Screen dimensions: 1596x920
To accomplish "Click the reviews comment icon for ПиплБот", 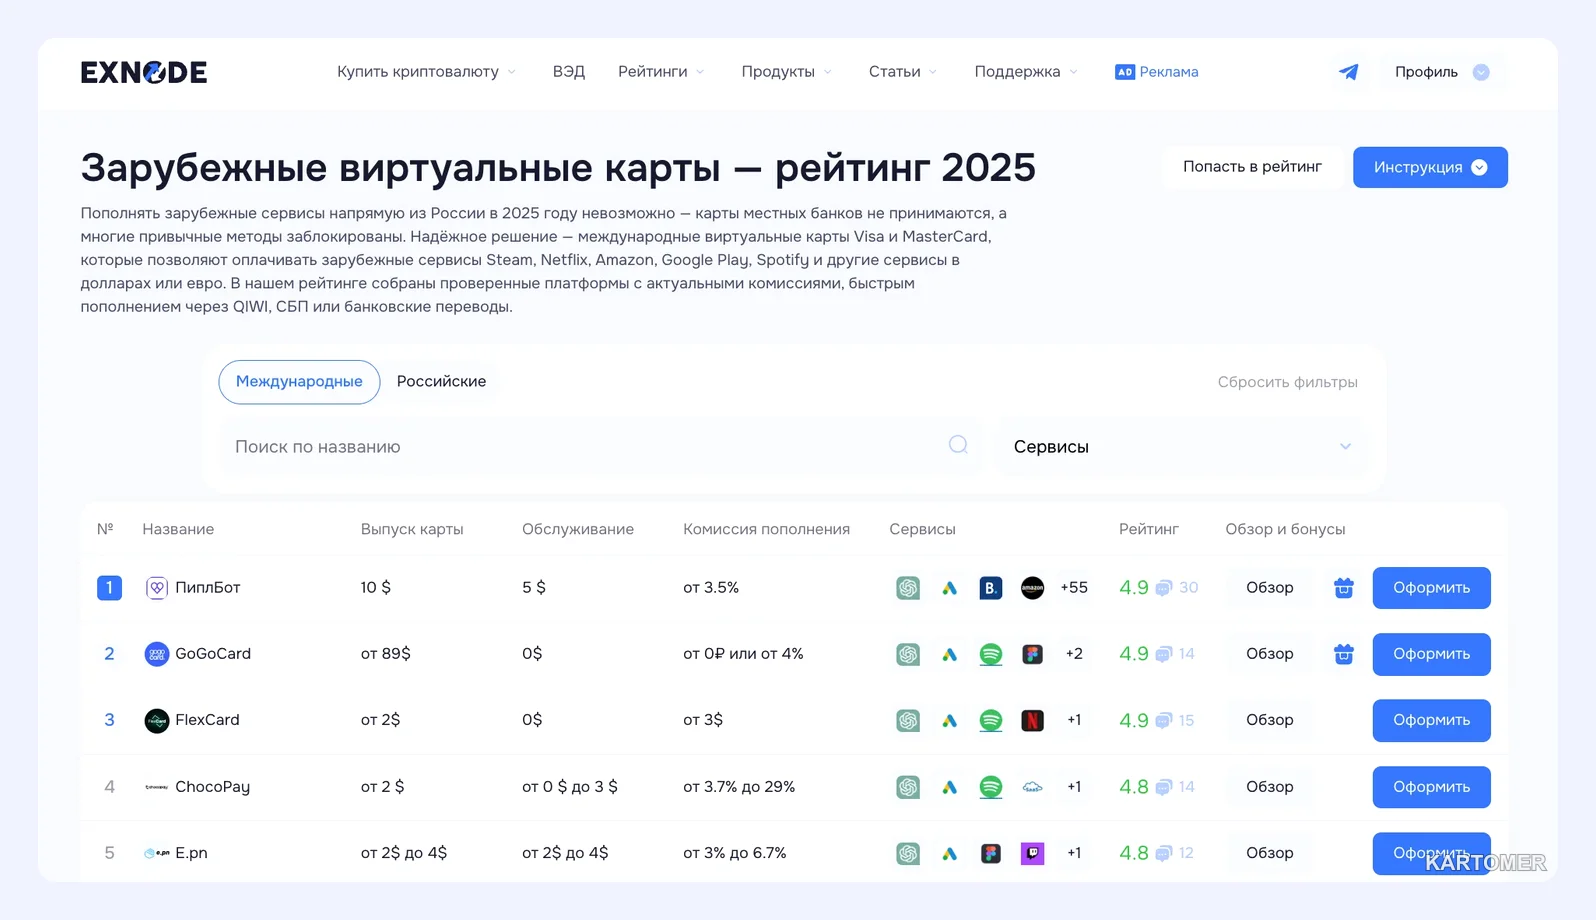I will [x=1164, y=588].
